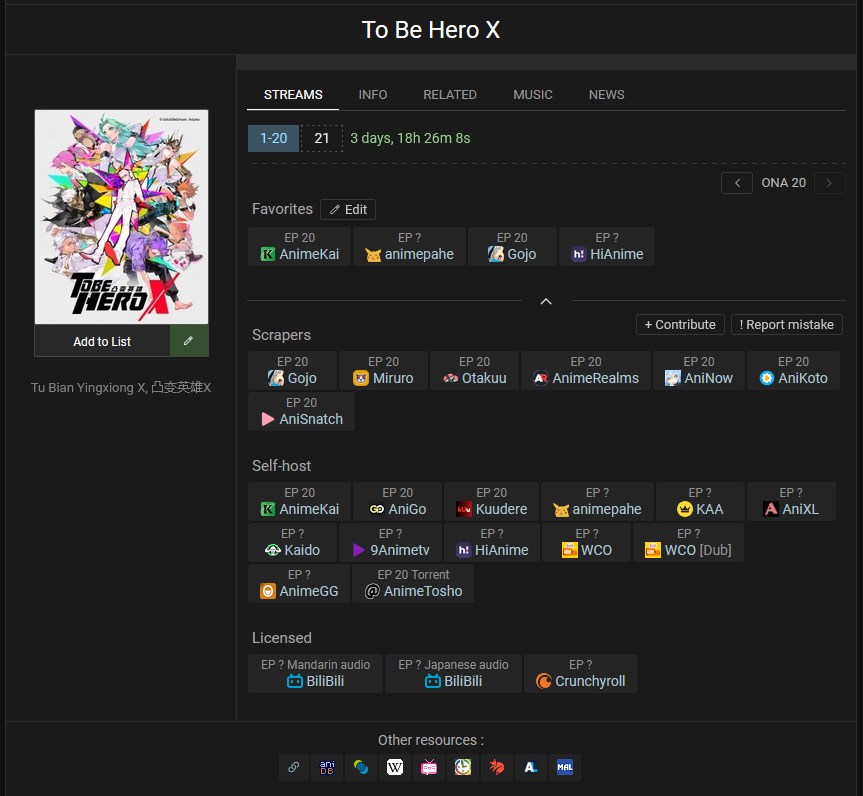Select upcoming episode 21
The image size is (863, 796).
[322, 138]
